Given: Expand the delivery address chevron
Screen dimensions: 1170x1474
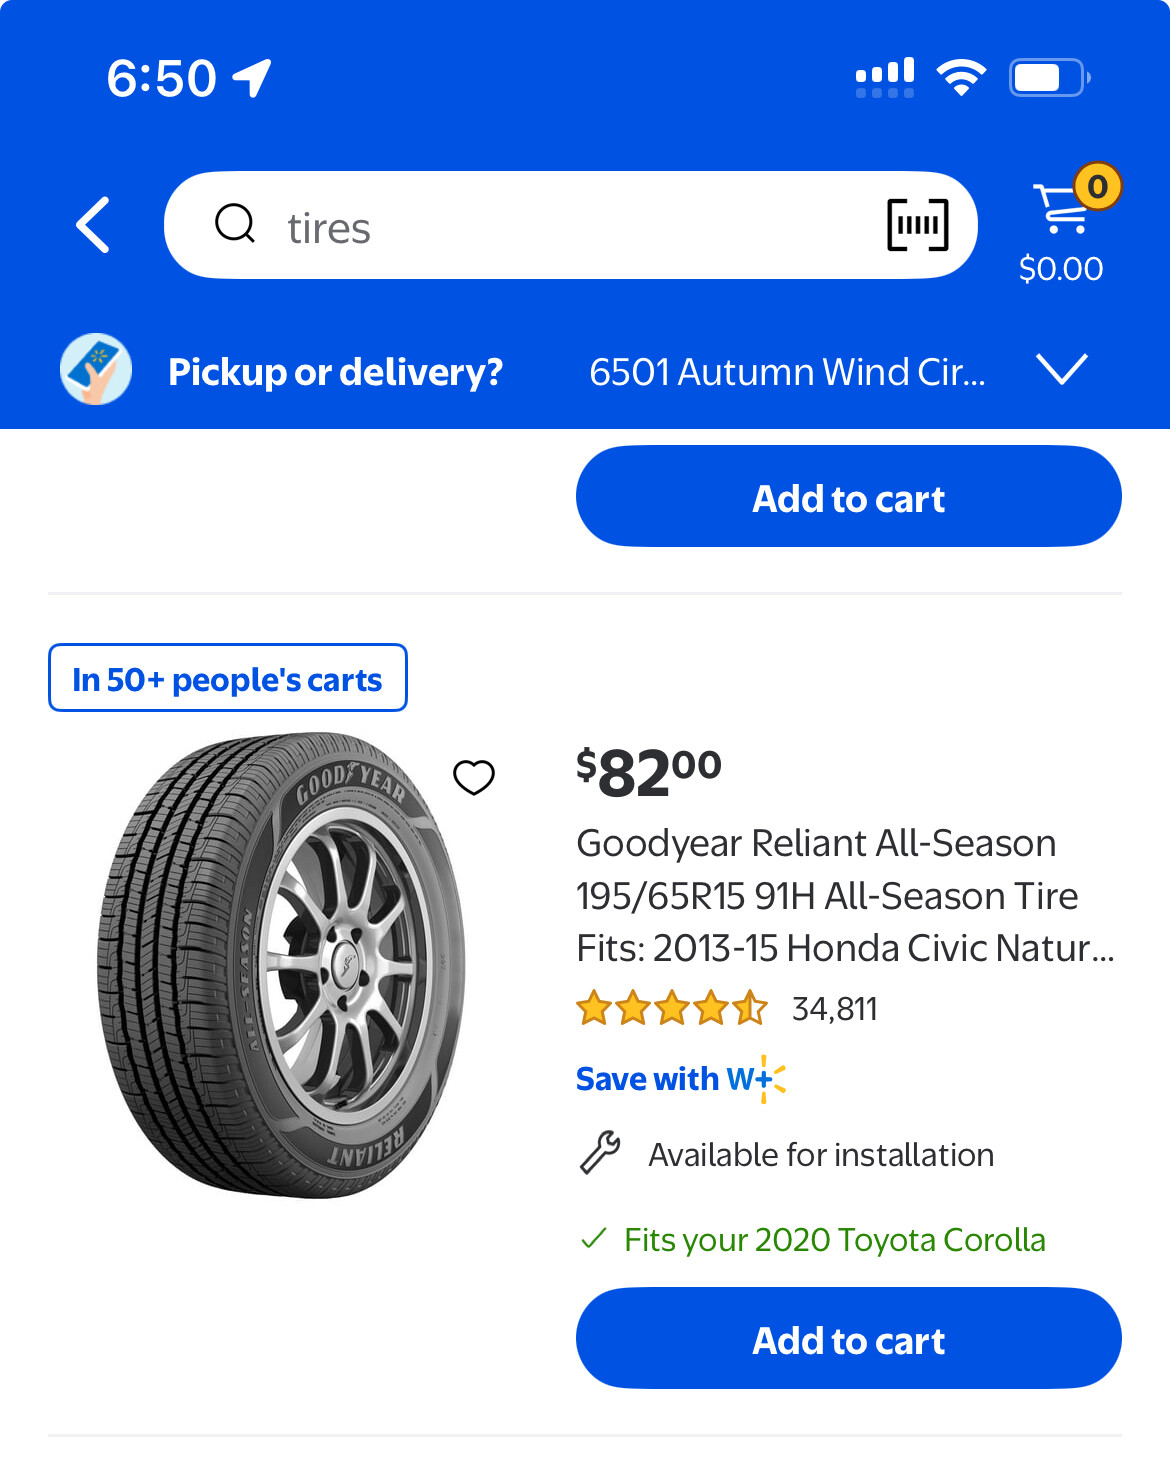Looking at the screenshot, I should [1061, 370].
